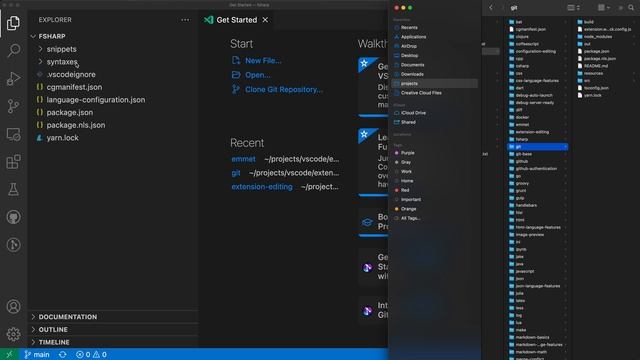Open iCloud Drive in Finder sidebar

[413, 113]
